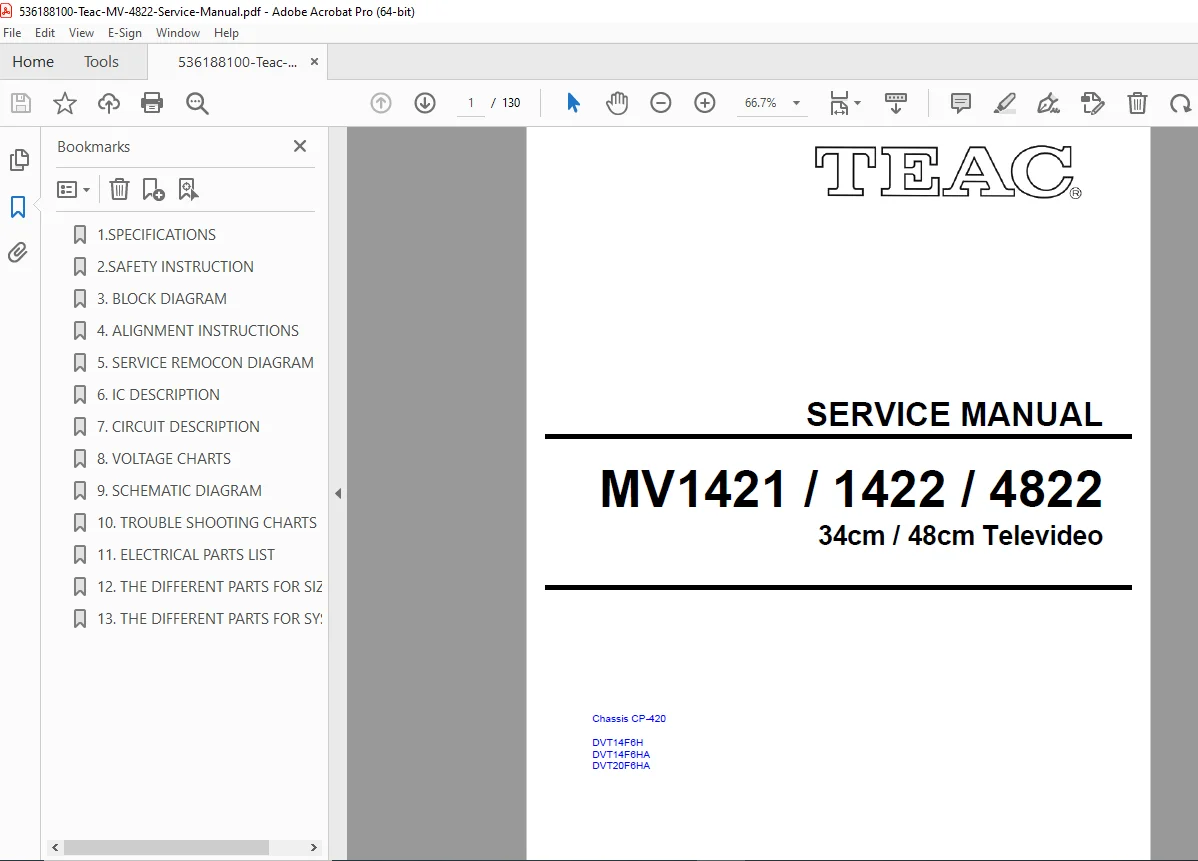Viewport: 1198px width, 861px height.
Task: Rotate the page view icon
Action: tap(1180, 102)
